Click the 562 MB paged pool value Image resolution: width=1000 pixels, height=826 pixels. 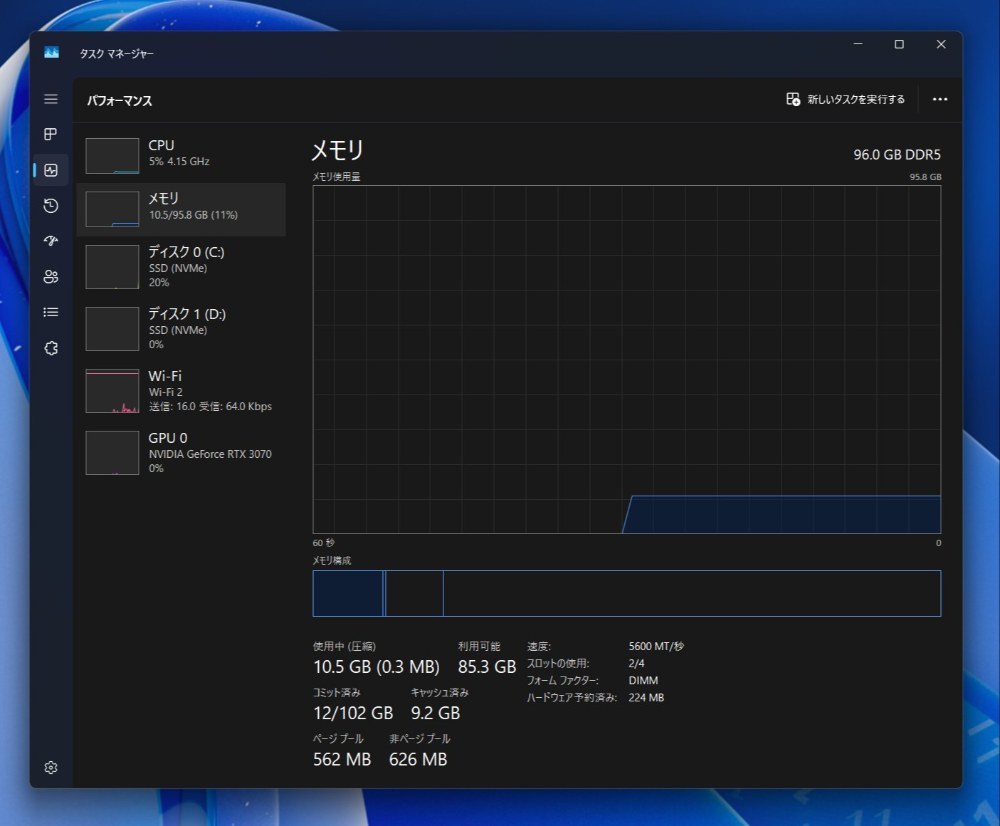342,759
